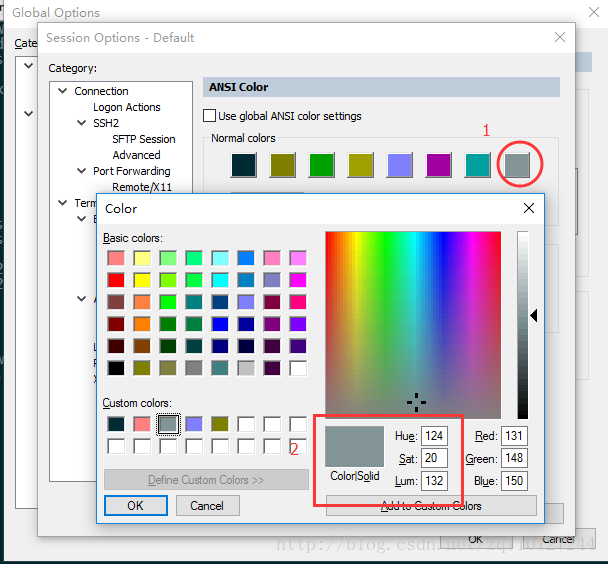This screenshot has height=564, width=608.
Task: Cancel the Color dialog
Action: click(x=207, y=505)
